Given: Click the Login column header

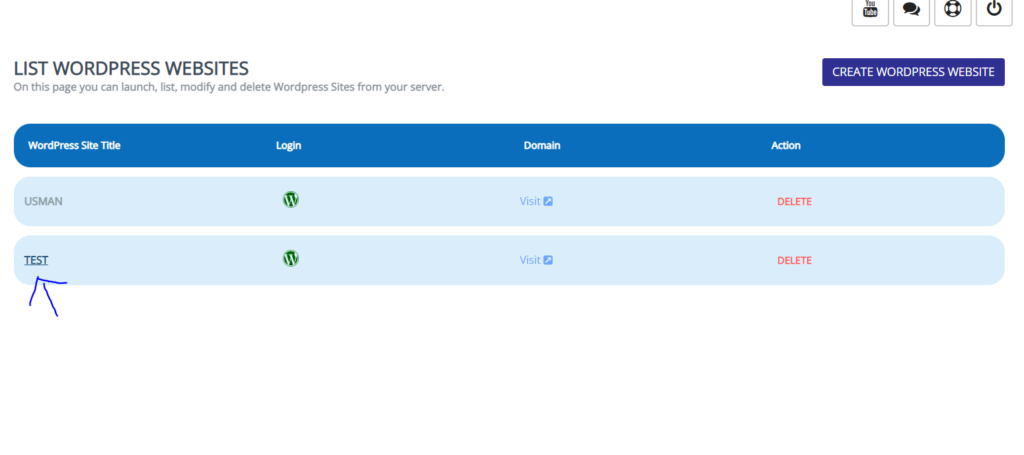Looking at the screenshot, I should (x=289, y=146).
